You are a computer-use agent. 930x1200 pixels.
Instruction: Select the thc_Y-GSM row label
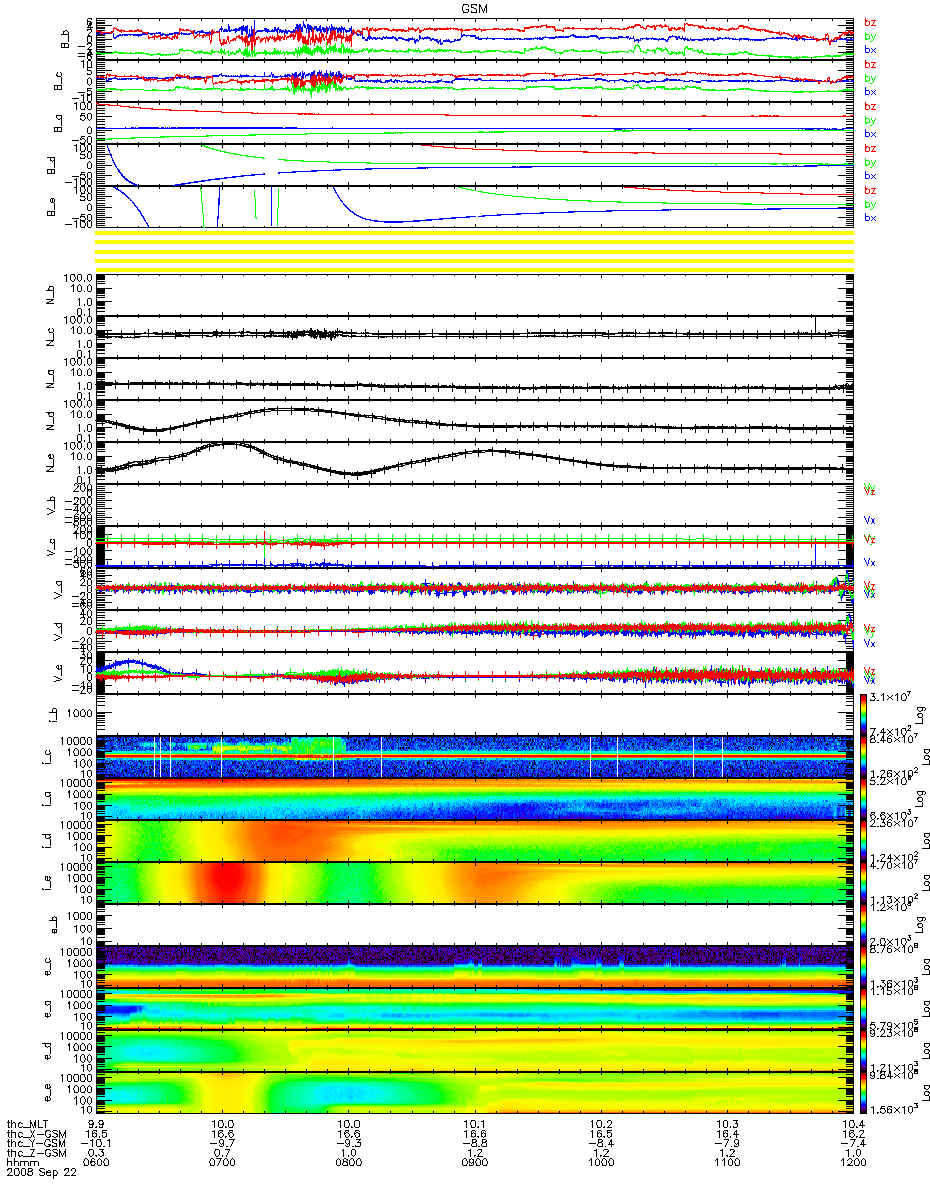click(x=35, y=1141)
